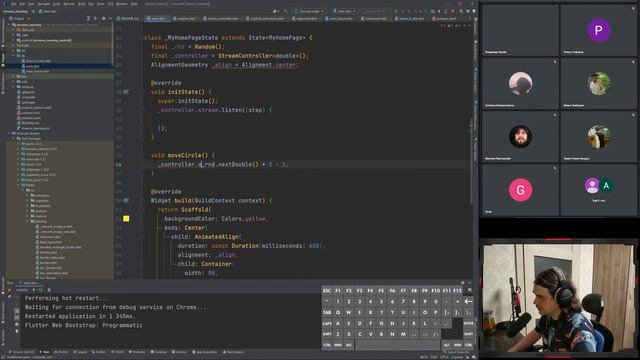The height and width of the screenshot is (360, 640).
Task: Open the Chrome (web) device selector dropdown
Action: pos(309,11)
